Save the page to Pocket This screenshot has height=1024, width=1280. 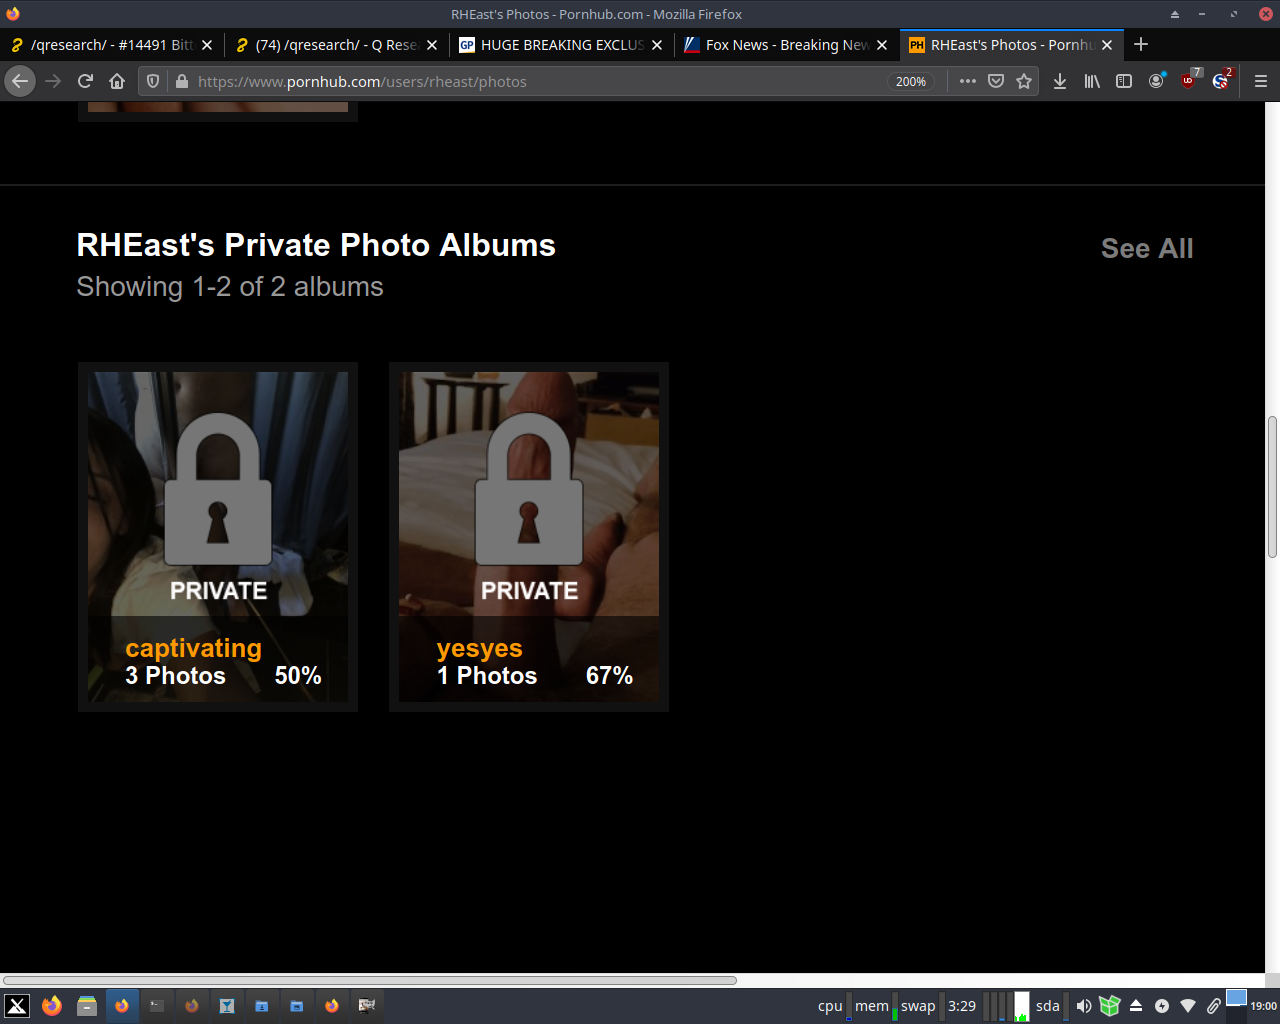tap(996, 81)
